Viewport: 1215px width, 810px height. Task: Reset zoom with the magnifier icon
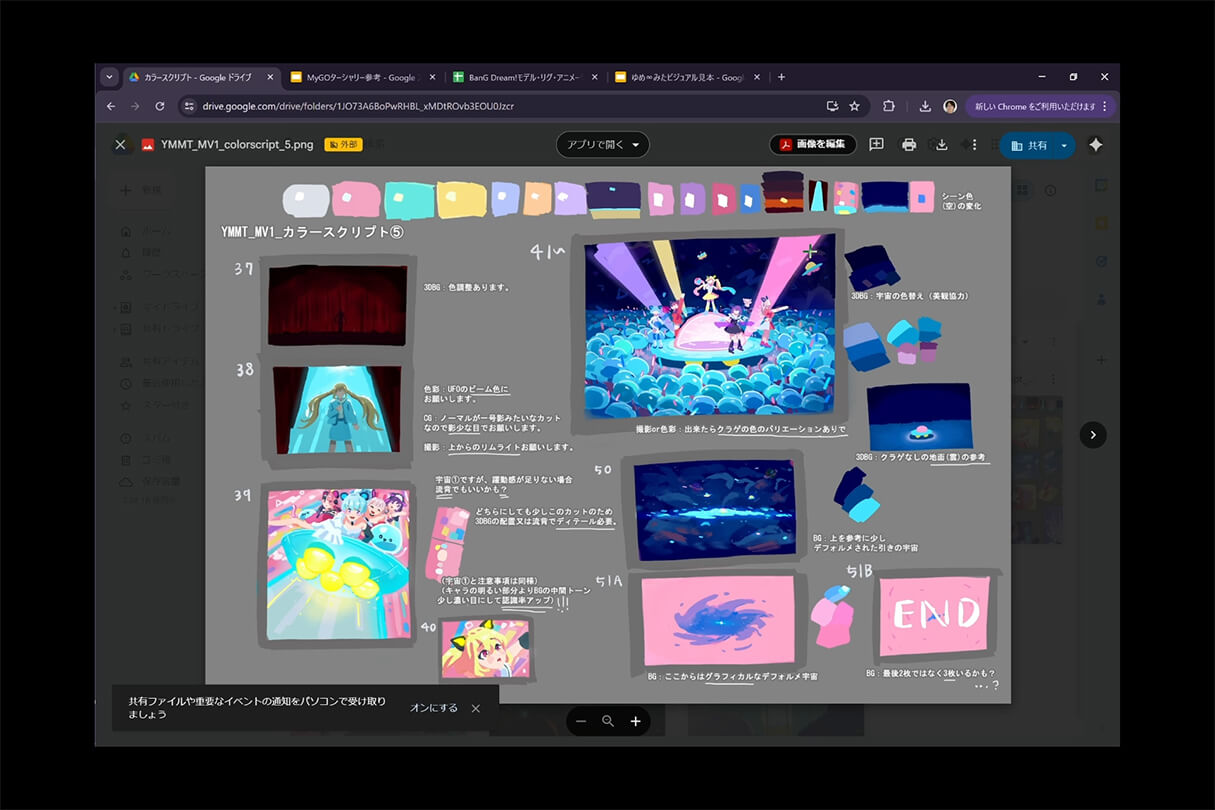click(x=608, y=721)
